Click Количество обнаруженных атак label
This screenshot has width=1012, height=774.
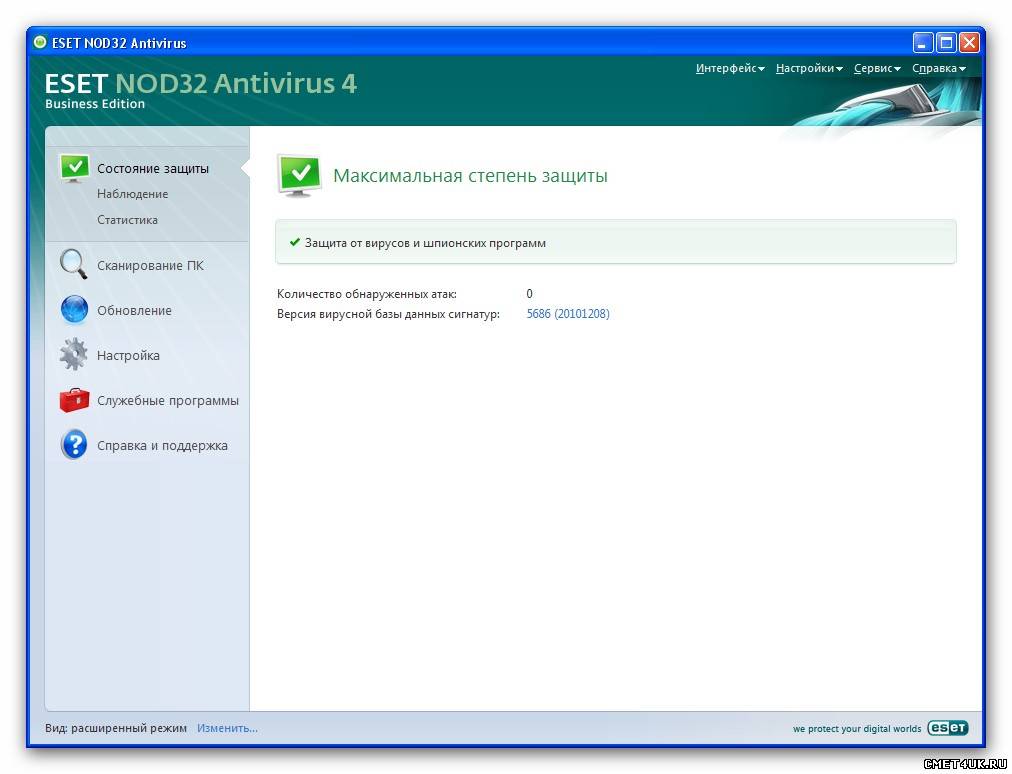[367, 294]
